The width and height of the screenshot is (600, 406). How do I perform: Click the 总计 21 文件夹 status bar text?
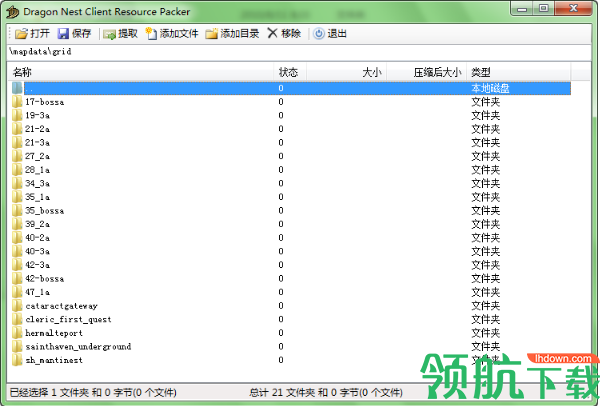point(326,392)
